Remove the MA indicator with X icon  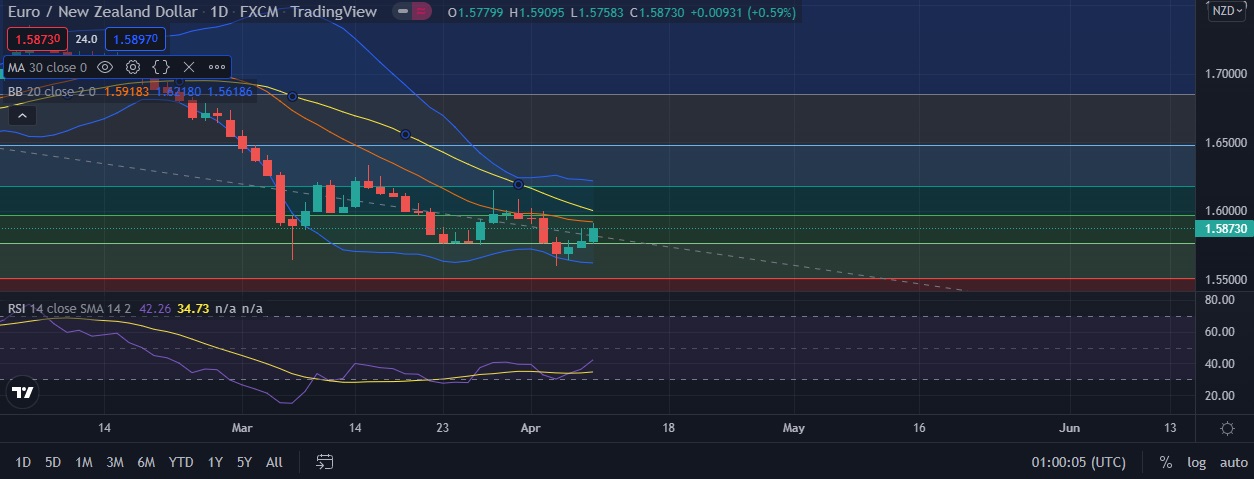(189, 67)
